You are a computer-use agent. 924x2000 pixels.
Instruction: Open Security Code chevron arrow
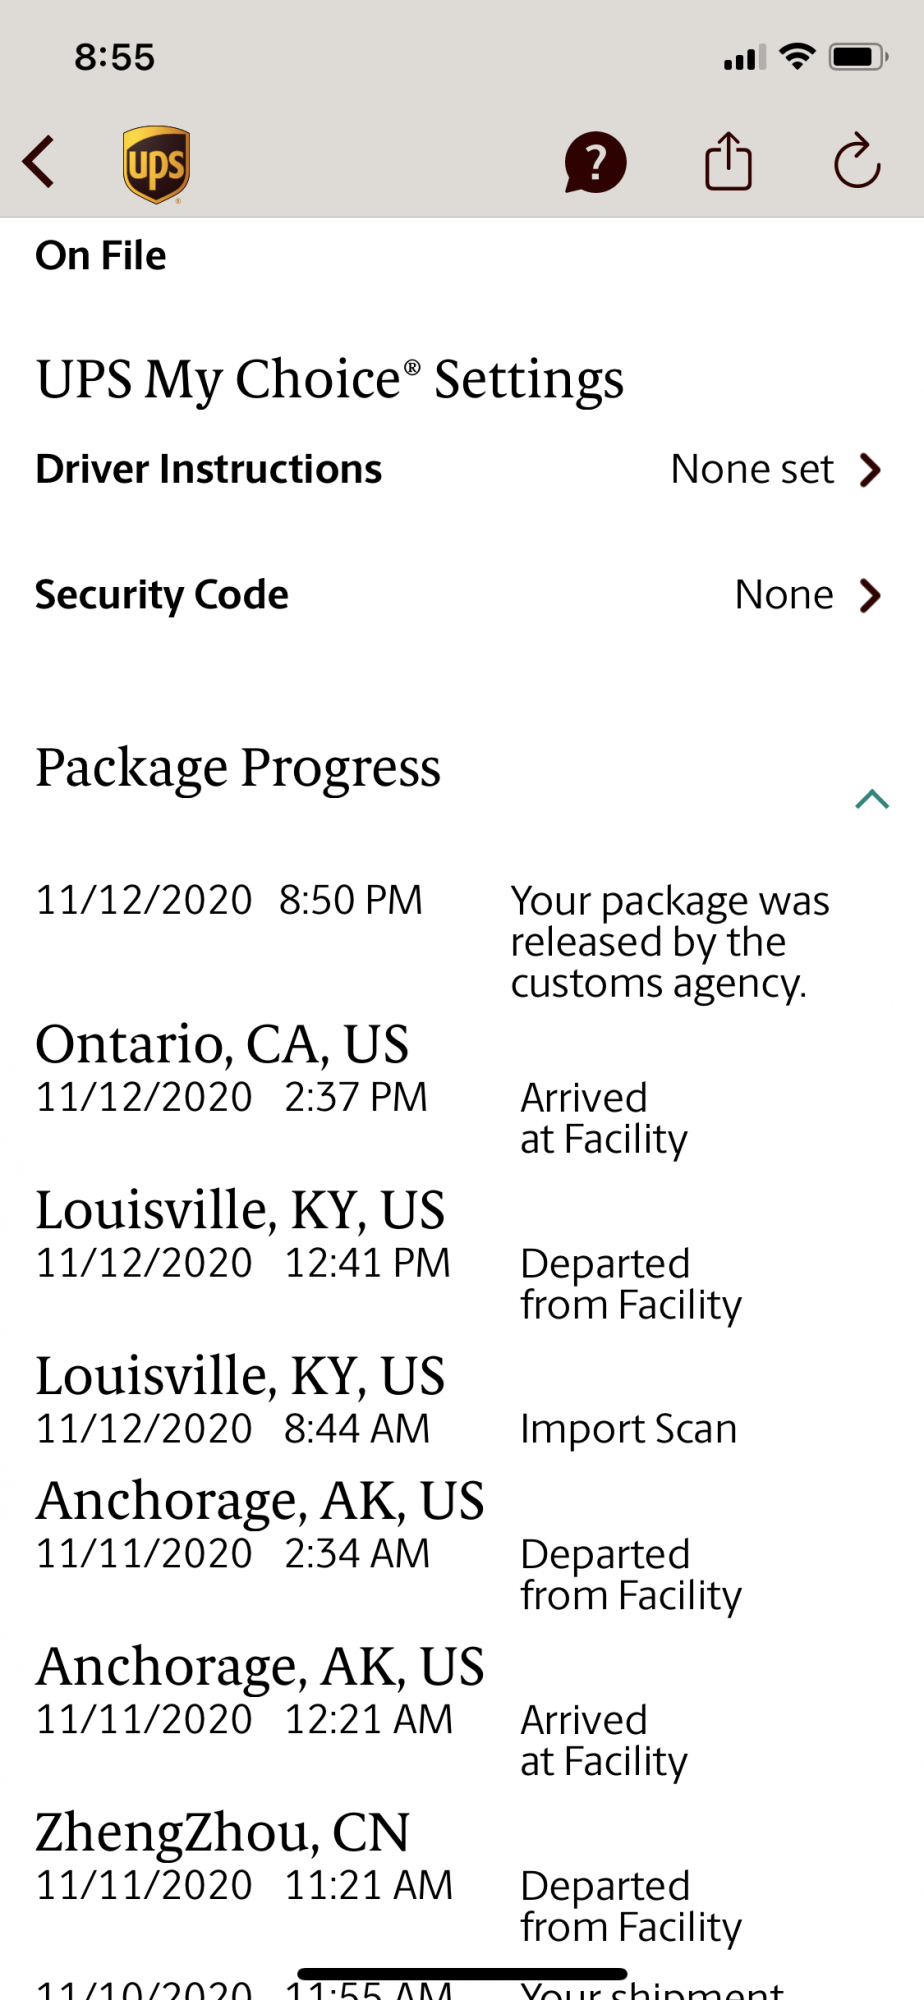click(871, 596)
